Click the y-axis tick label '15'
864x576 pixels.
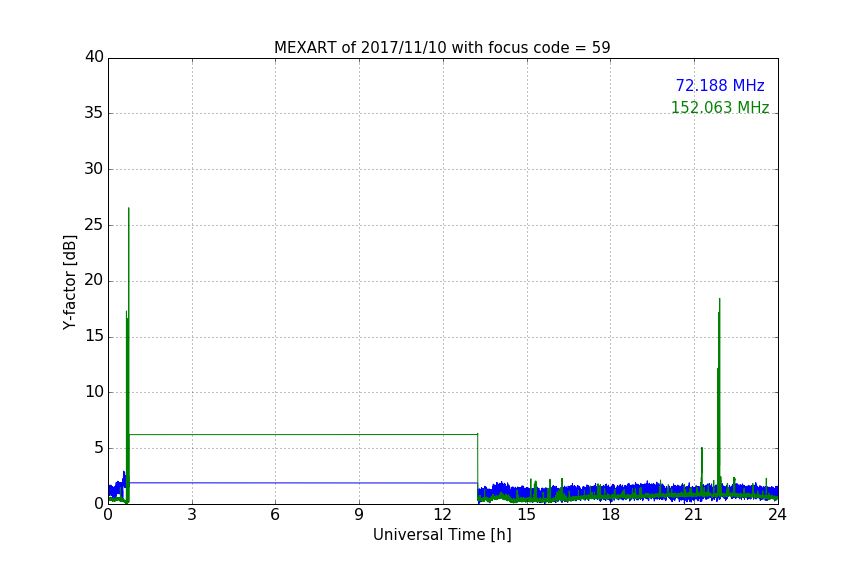tap(94, 336)
